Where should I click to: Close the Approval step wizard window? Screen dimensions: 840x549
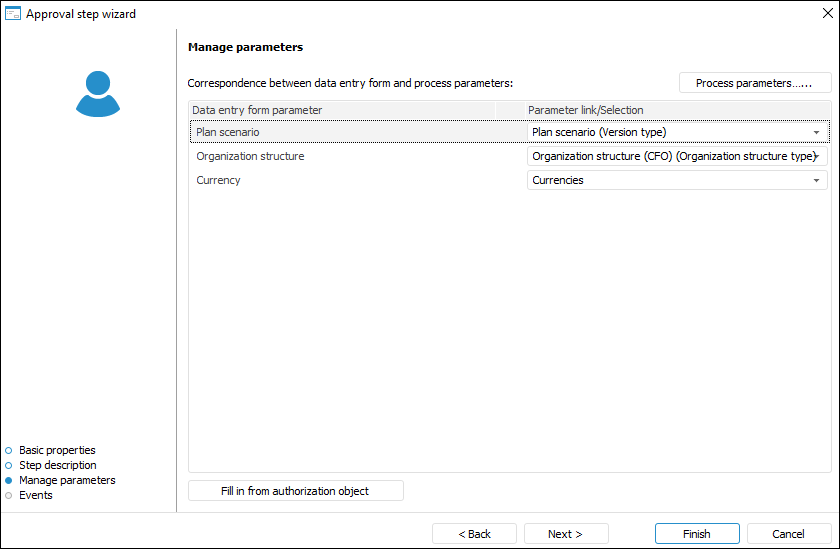click(824, 14)
